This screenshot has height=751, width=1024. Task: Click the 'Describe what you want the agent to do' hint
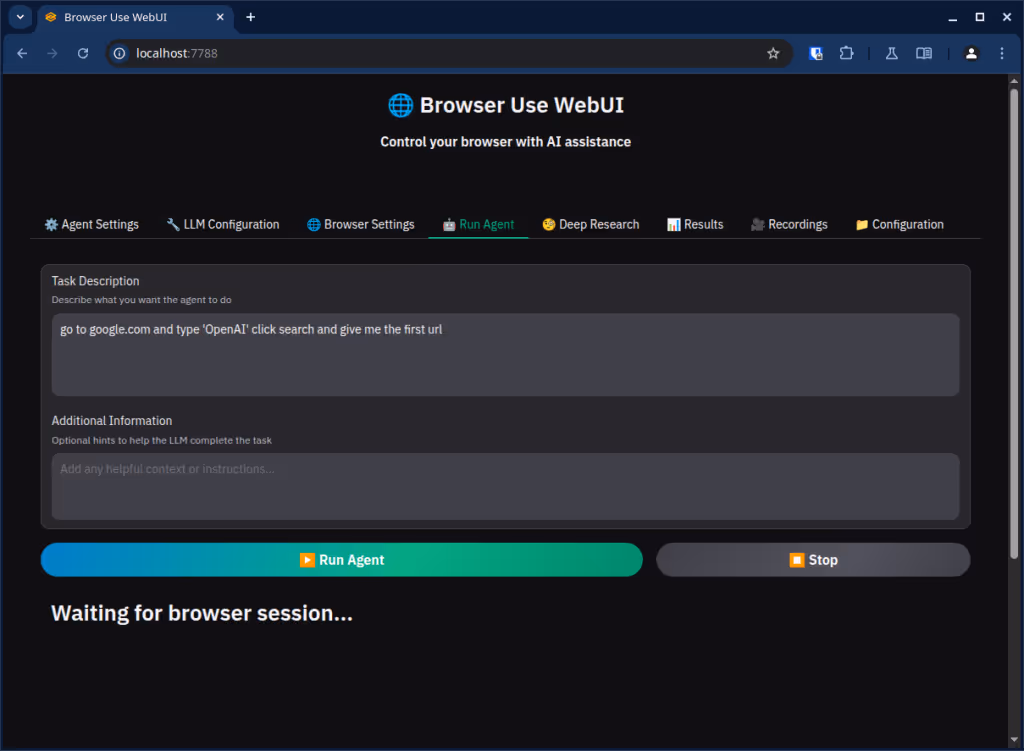tap(142, 300)
